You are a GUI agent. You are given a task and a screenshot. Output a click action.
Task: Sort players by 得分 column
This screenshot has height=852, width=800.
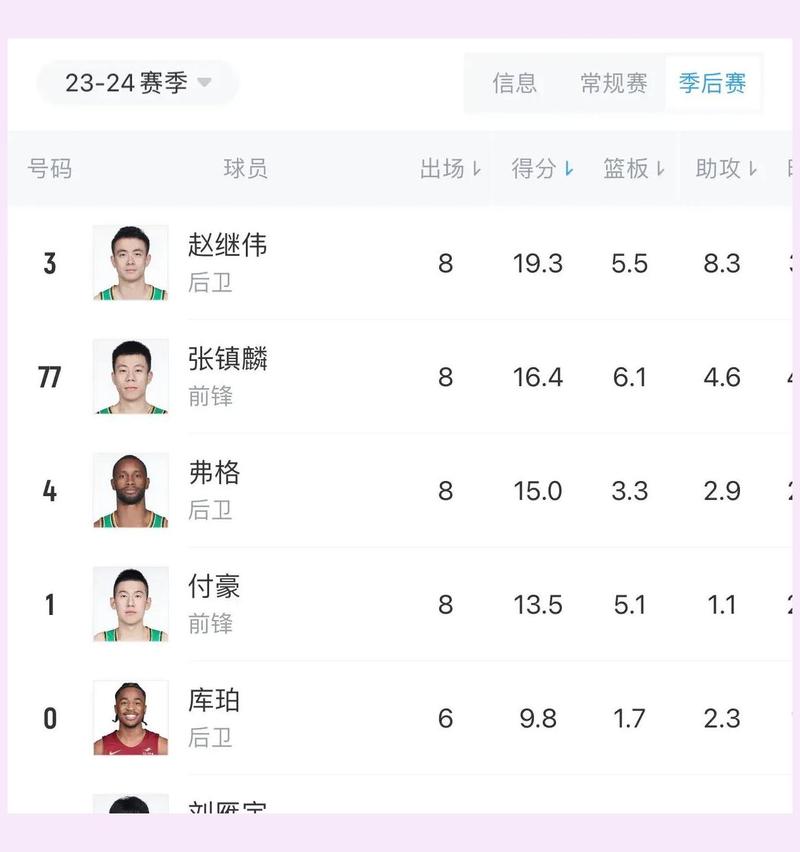click(x=532, y=168)
